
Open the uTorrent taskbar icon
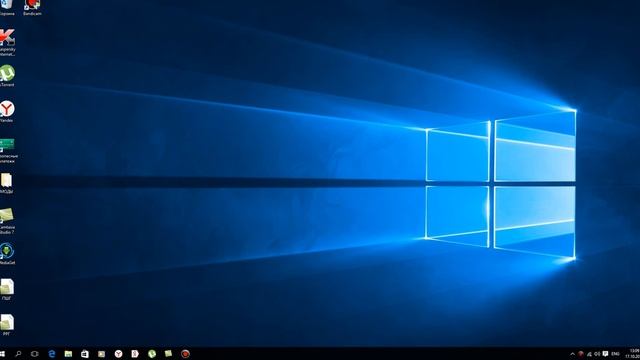[152, 353]
